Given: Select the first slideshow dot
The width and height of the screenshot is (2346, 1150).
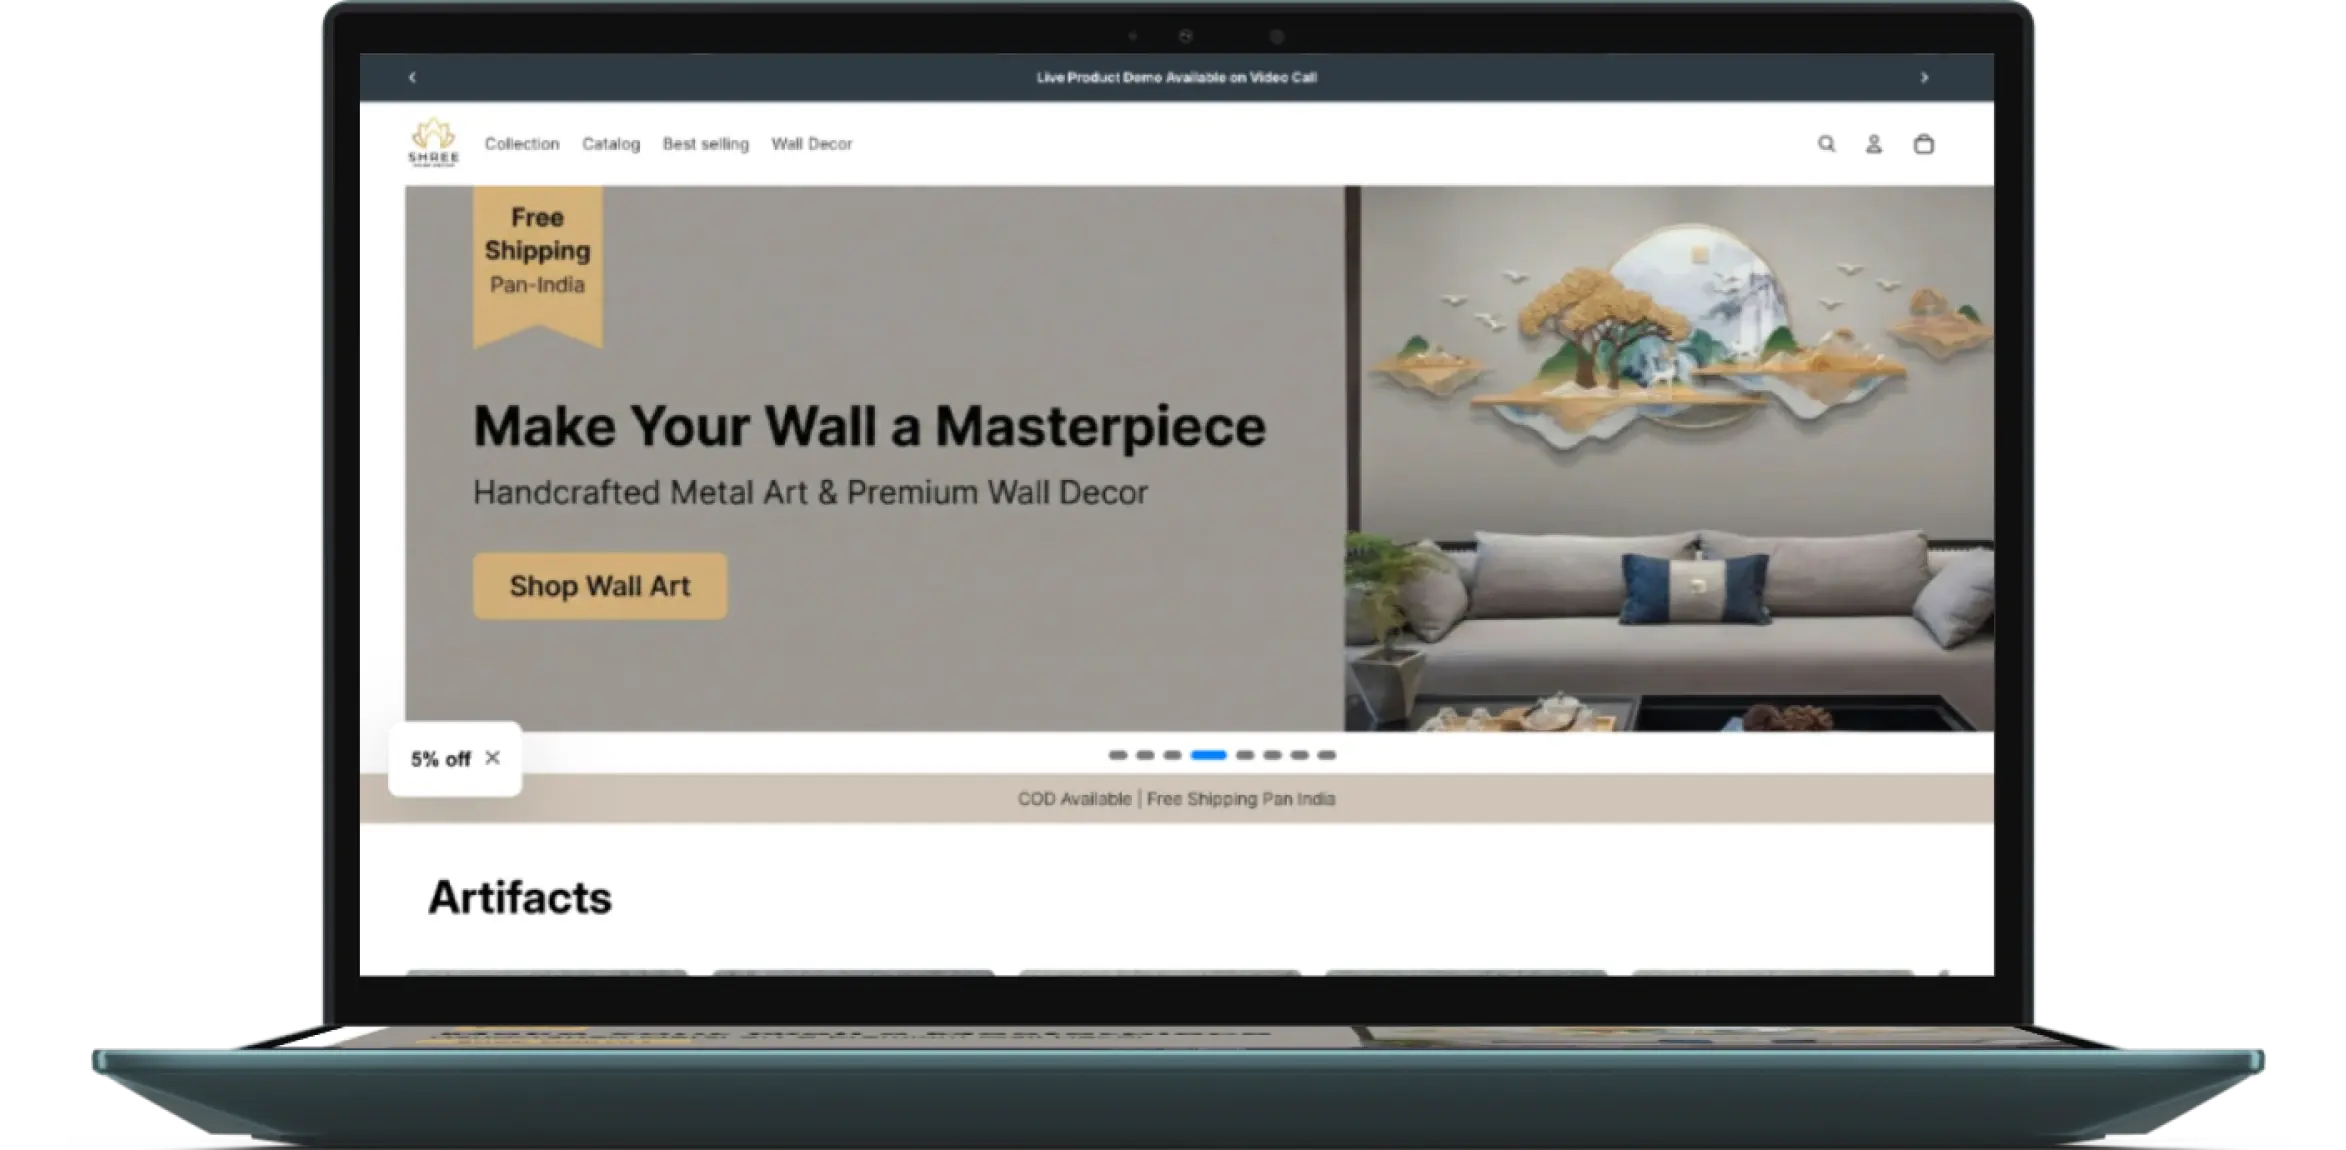Looking at the screenshot, I should pos(1118,755).
